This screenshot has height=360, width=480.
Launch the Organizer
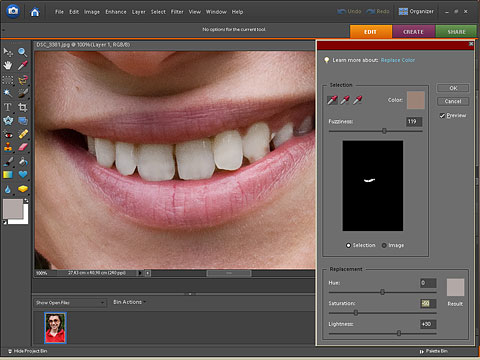(416, 12)
